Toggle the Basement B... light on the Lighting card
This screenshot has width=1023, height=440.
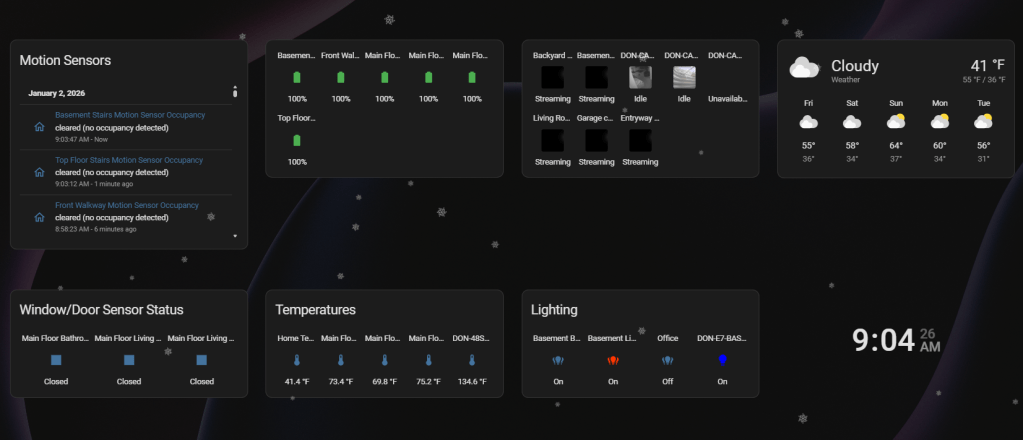click(x=557, y=360)
